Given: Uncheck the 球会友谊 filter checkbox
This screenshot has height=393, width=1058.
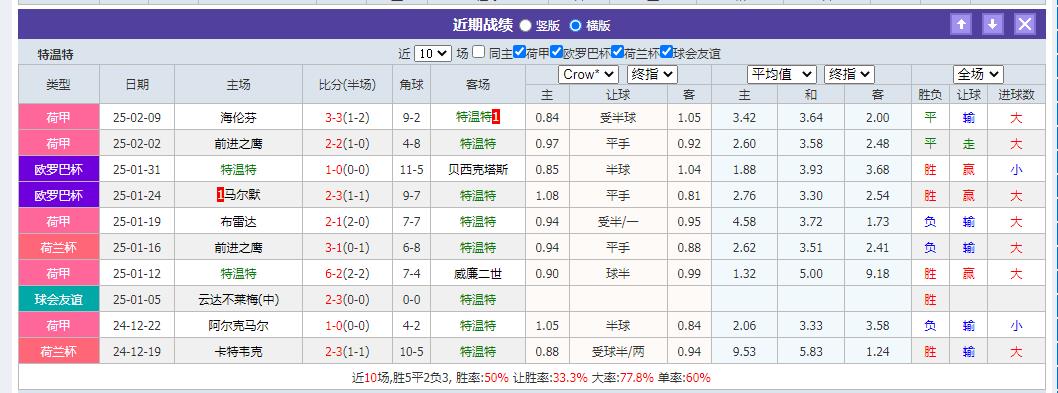Looking at the screenshot, I should [x=667, y=52].
